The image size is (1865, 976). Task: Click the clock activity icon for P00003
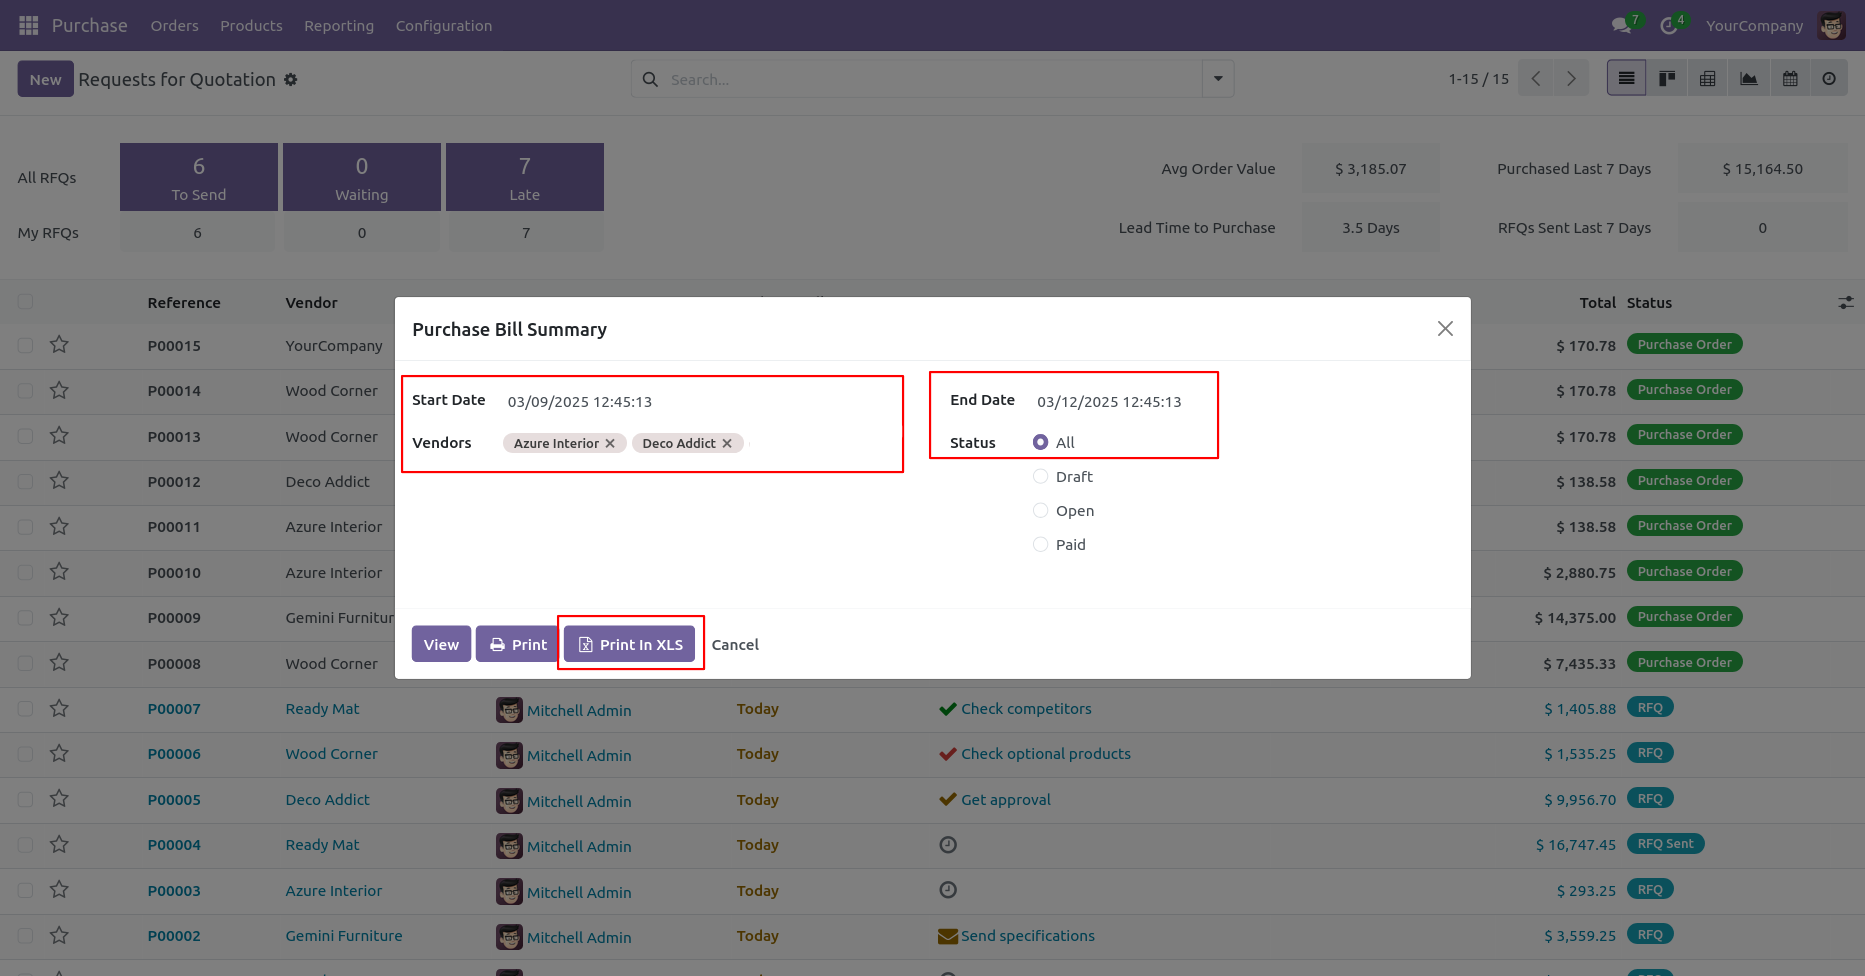948,890
